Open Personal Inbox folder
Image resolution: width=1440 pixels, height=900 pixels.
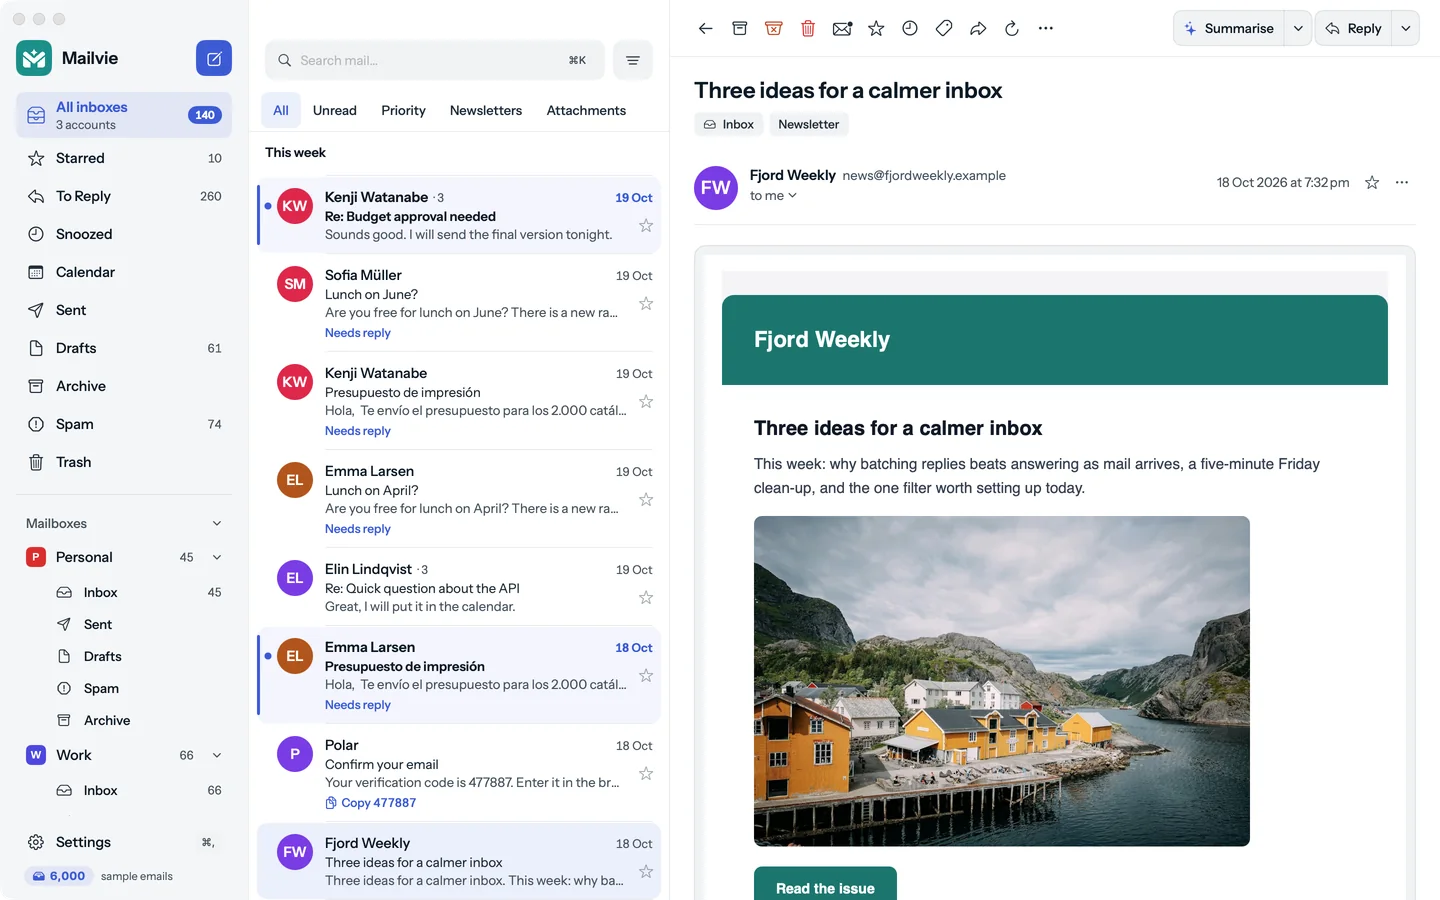click(x=138, y=592)
